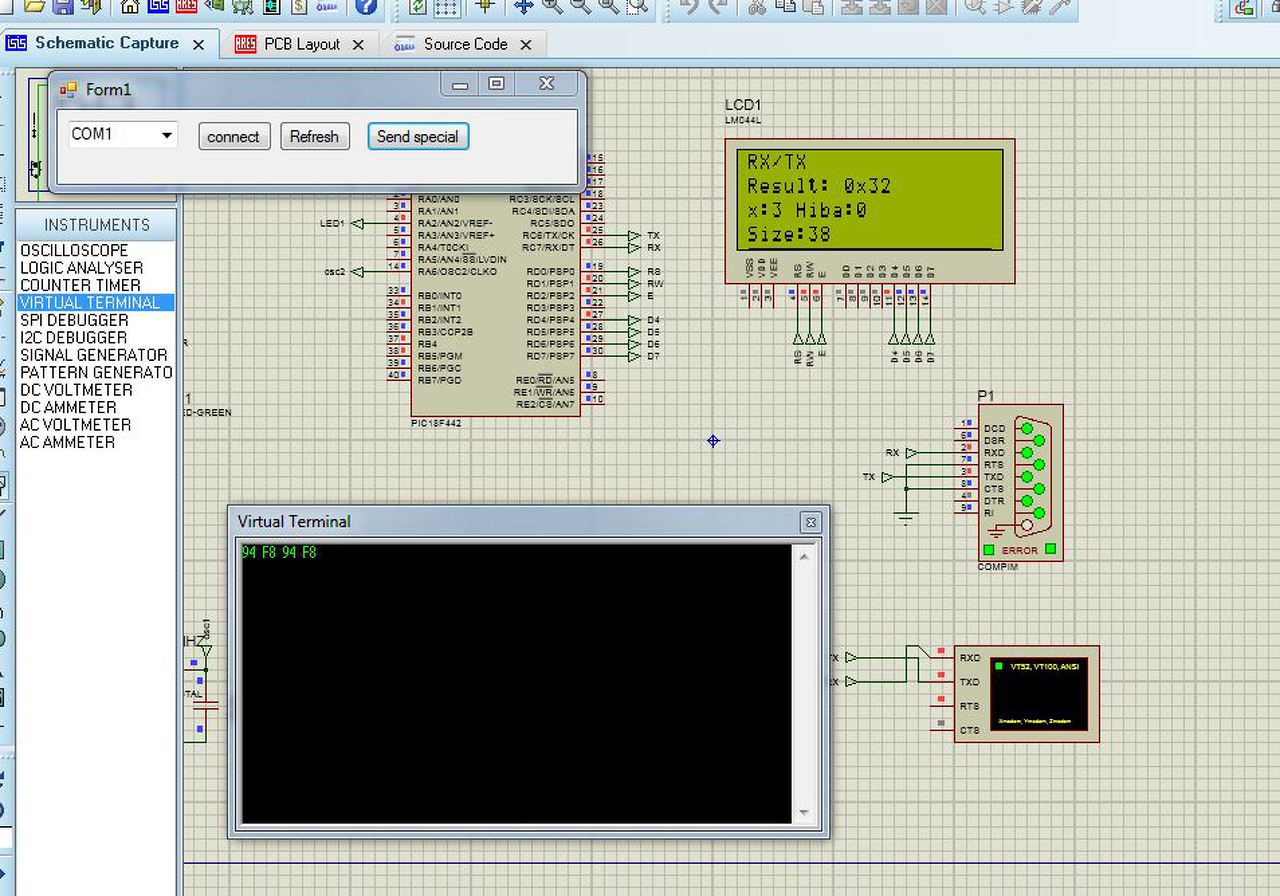
Task: Click the connect button in Form1
Action: (x=233, y=137)
